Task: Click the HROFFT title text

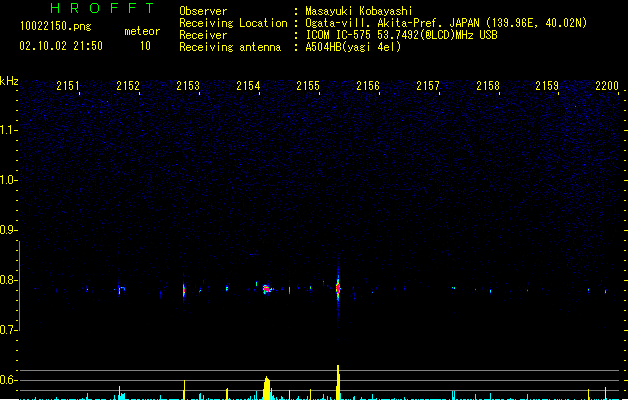Action: click(x=102, y=8)
